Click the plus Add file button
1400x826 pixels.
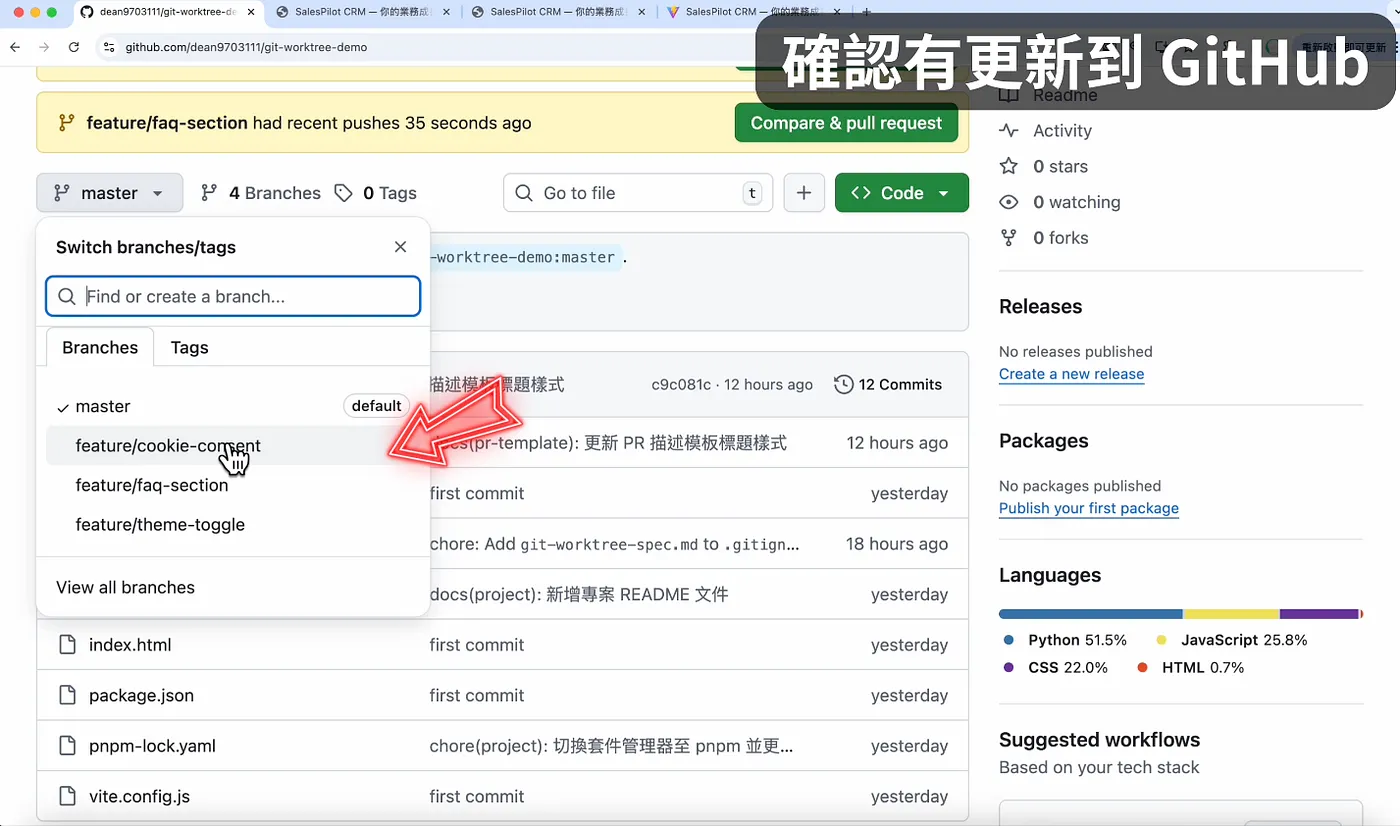(804, 193)
